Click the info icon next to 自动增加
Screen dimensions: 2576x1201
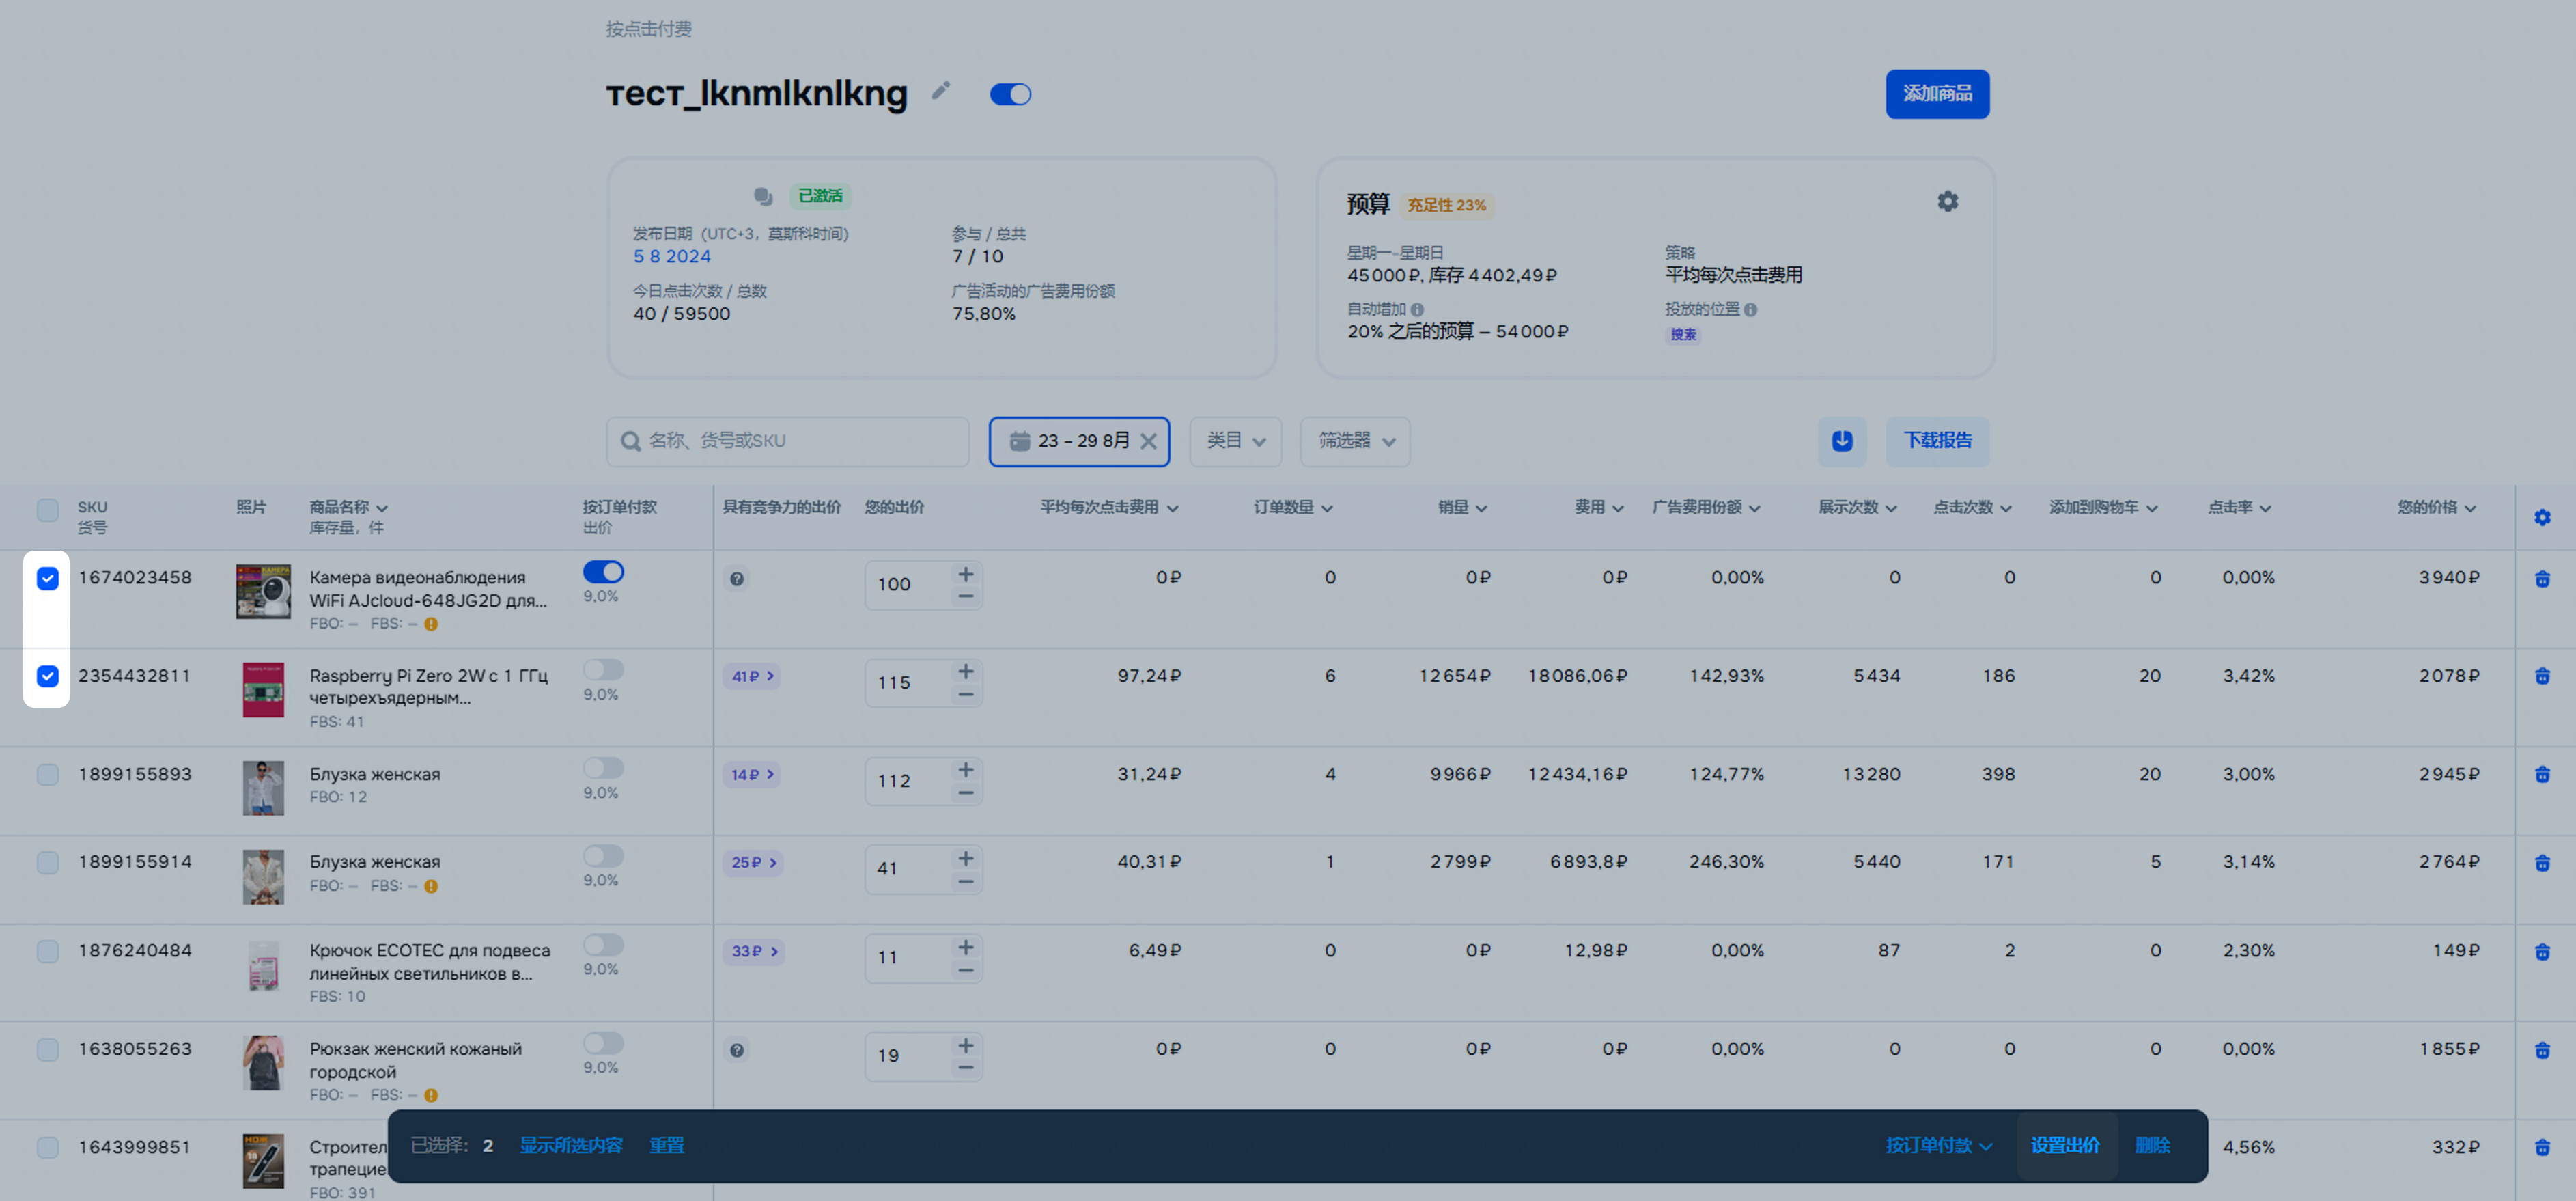point(1417,310)
